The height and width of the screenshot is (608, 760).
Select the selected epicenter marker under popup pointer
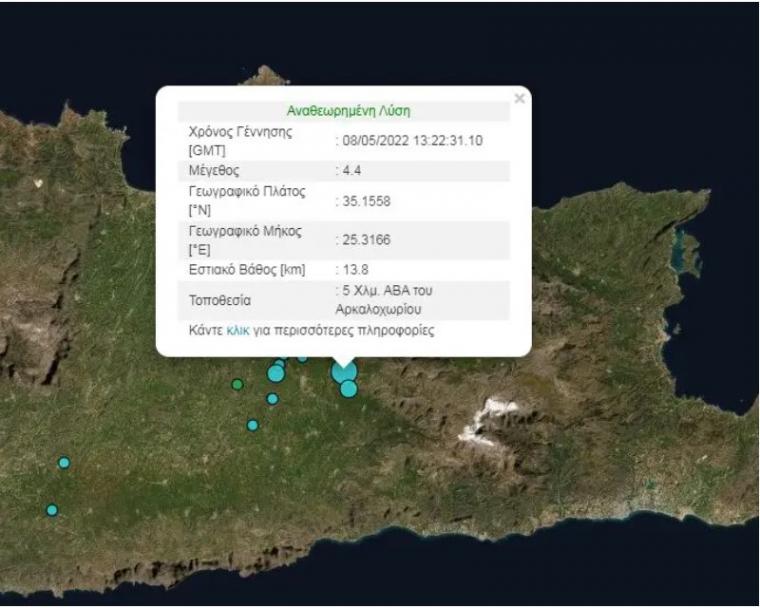tap(343, 372)
